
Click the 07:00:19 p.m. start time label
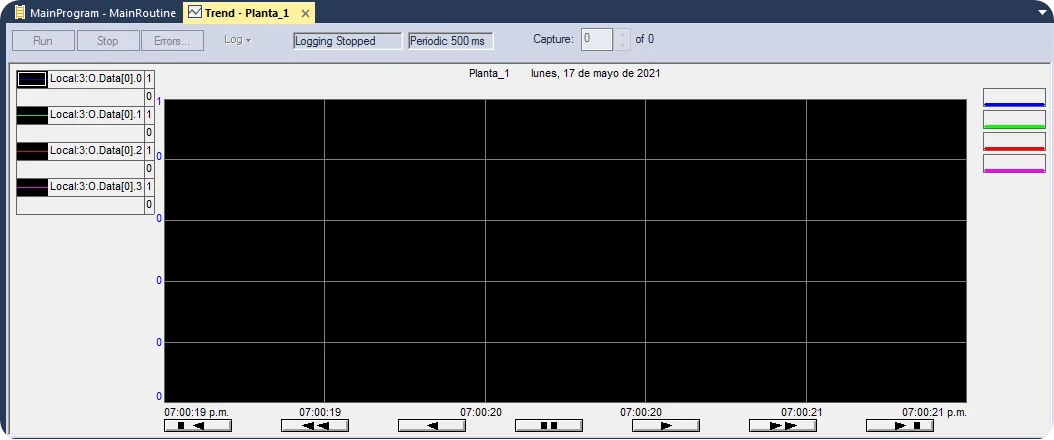pyautogui.click(x=196, y=411)
